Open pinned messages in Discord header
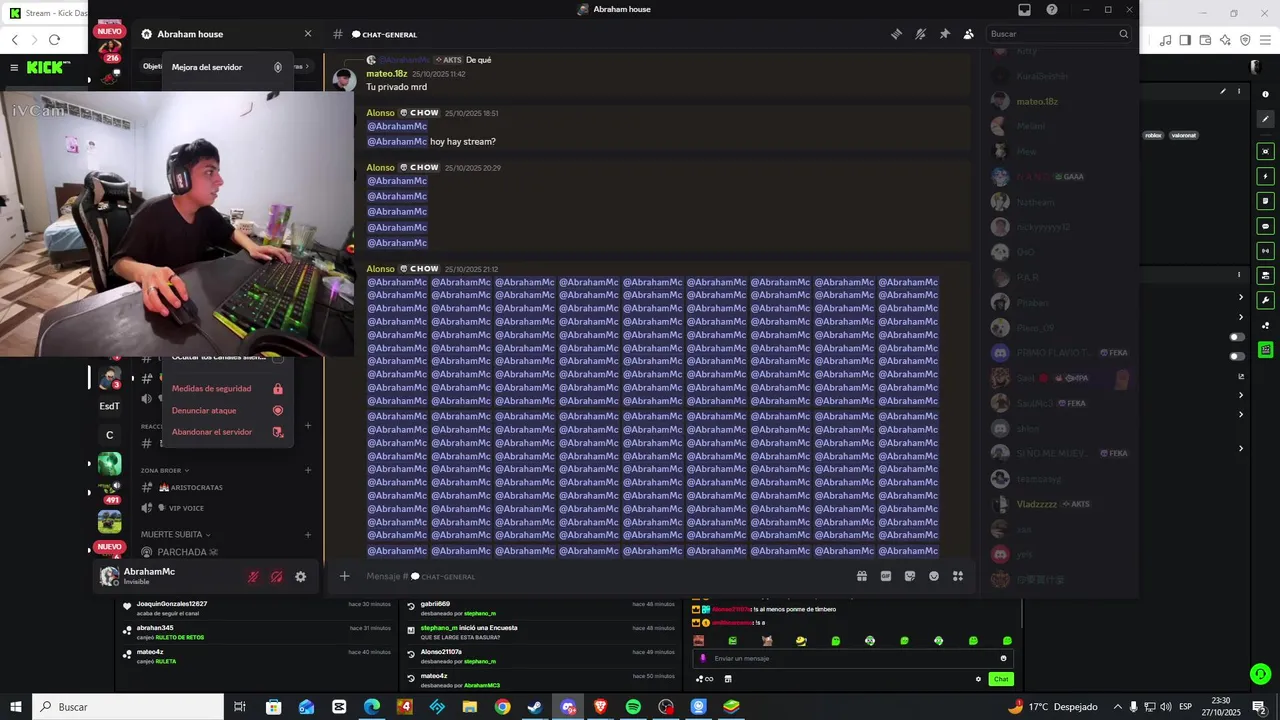 pos(945,34)
